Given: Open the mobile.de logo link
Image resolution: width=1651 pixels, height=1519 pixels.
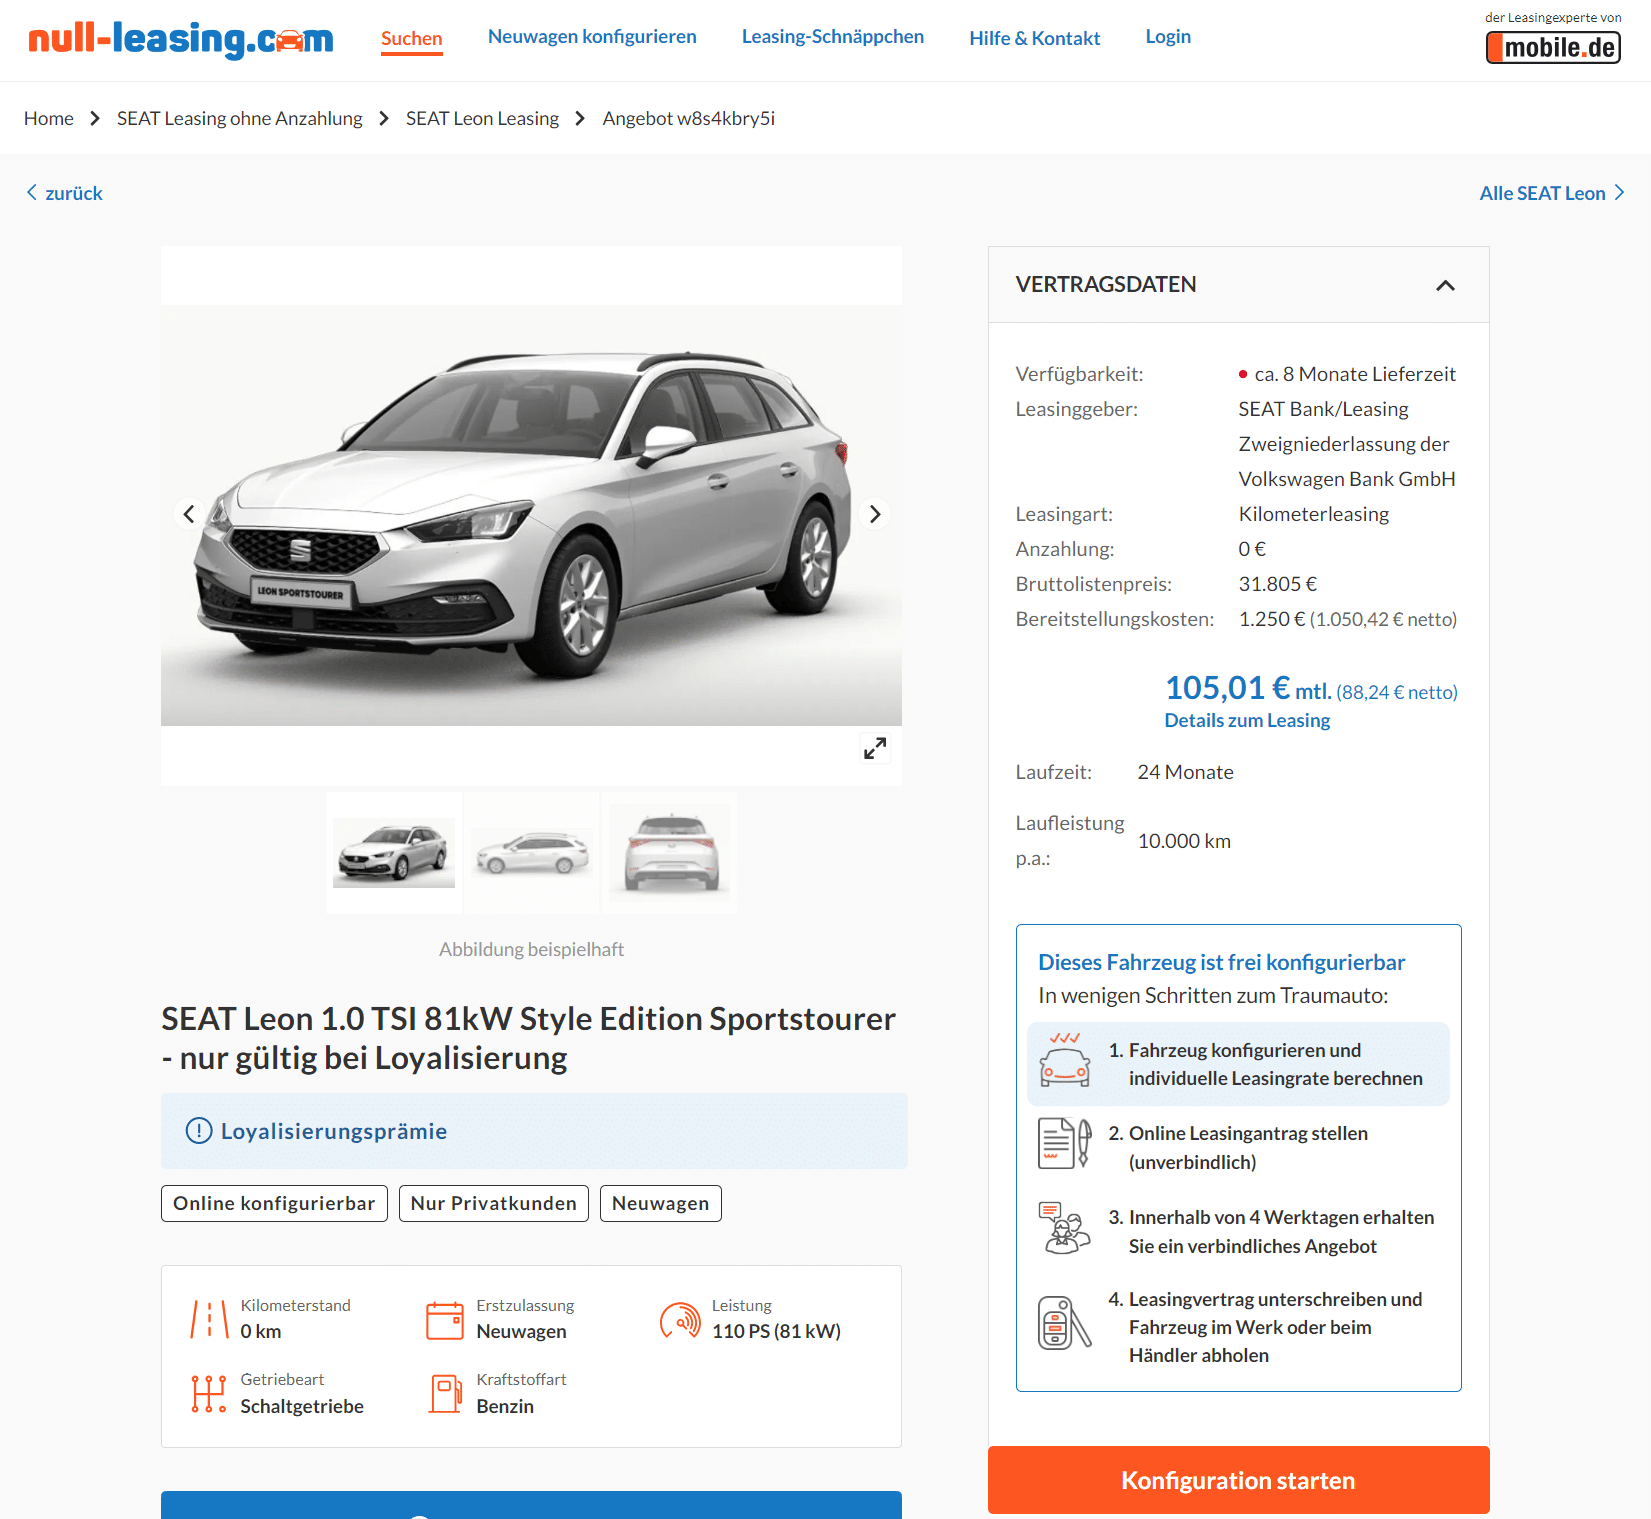Looking at the screenshot, I should tap(1553, 47).
